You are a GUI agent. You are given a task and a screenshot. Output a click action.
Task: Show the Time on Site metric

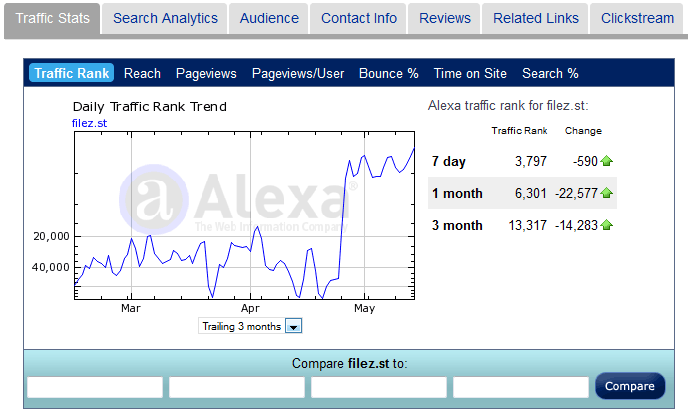coord(470,73)
